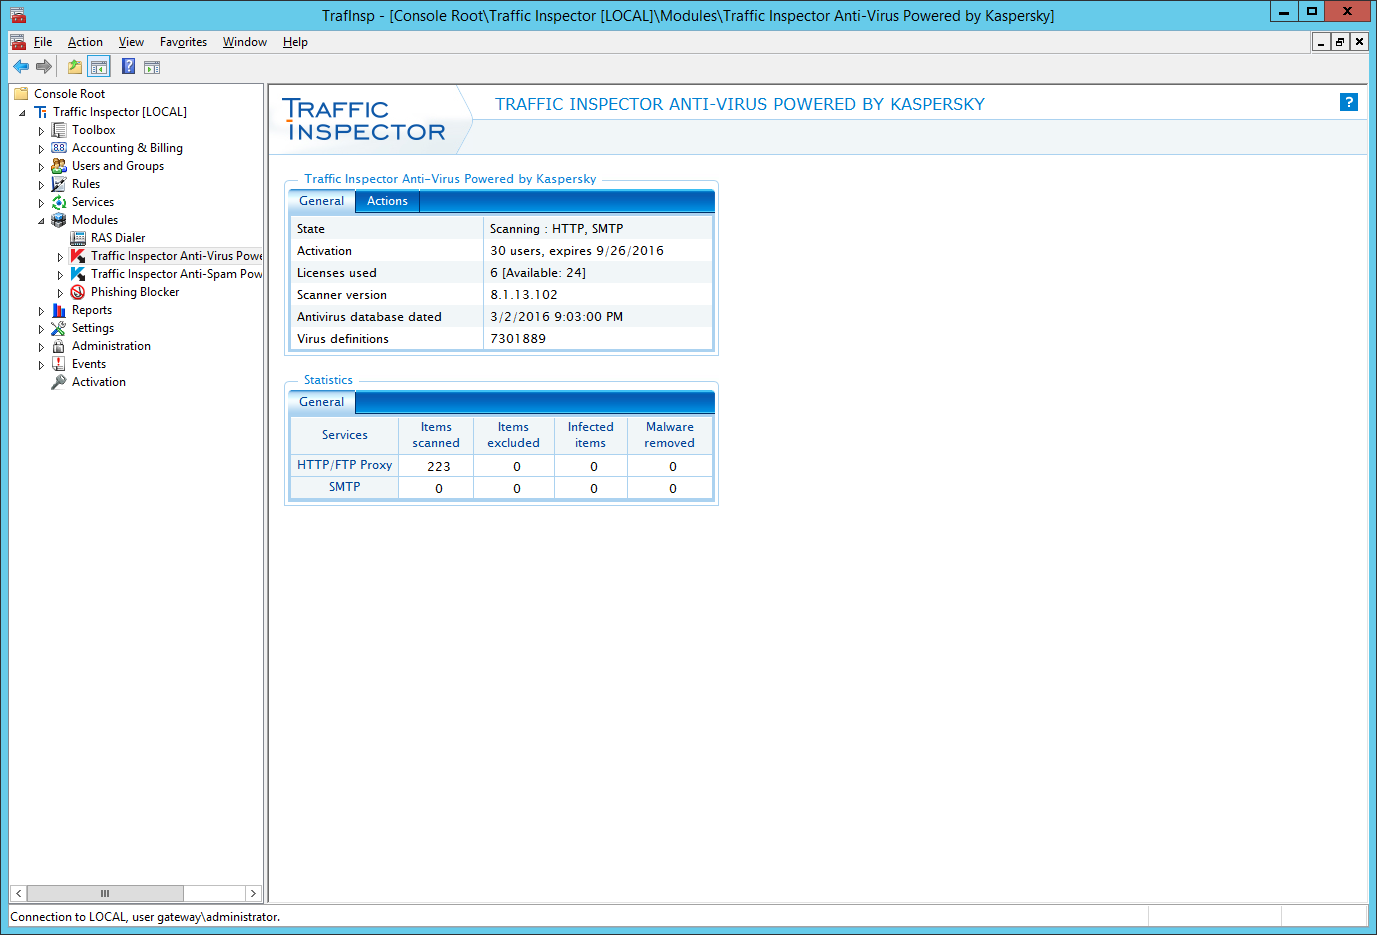Expand the Toolbox node
The width and height of the screenshot is (1377, 935).
coord(41,131)
